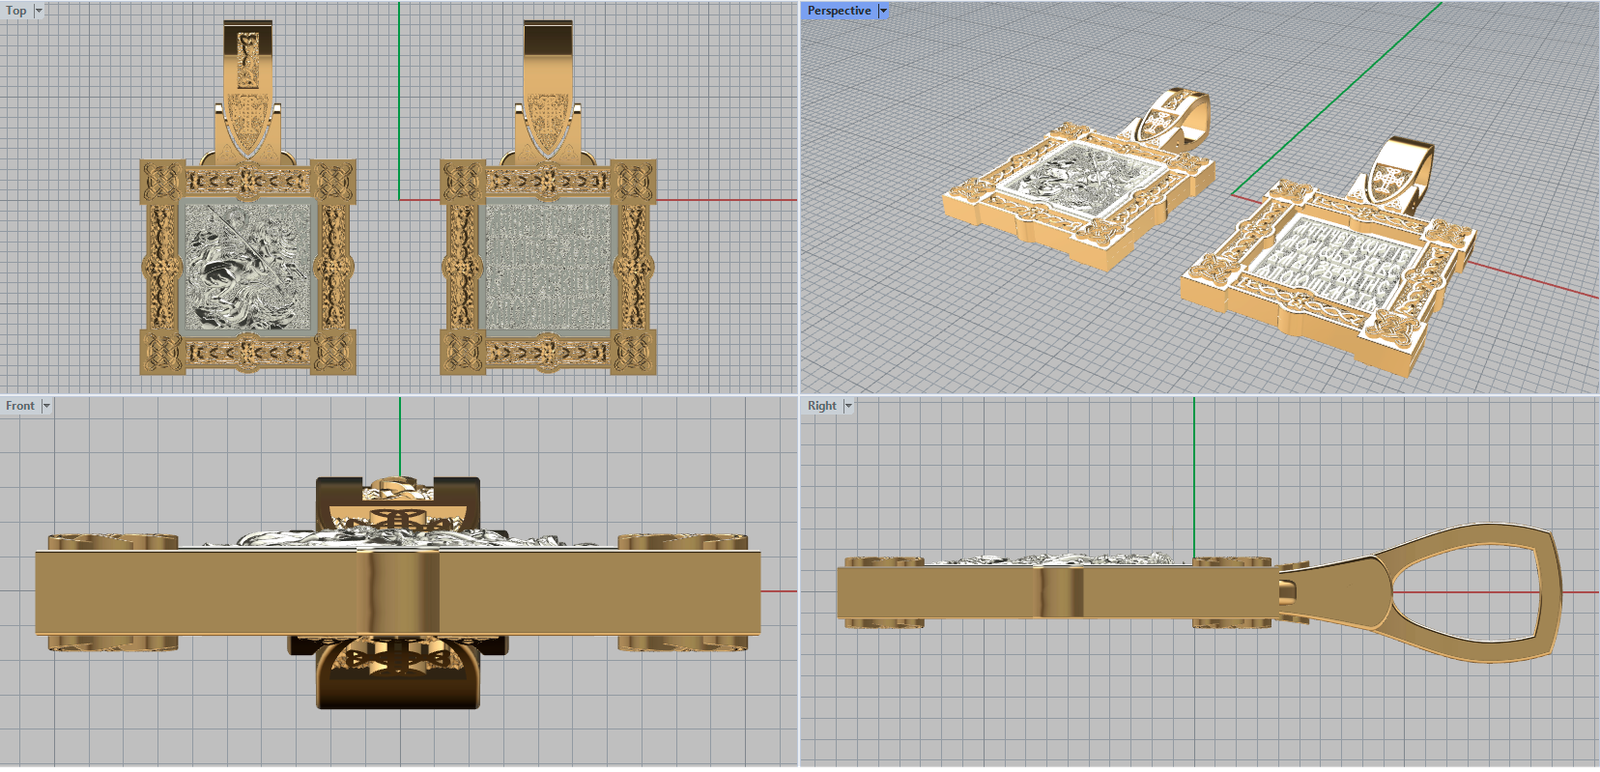This screenshot has height=772, width=1600.
Task: Select the left pendant's bail in Top view
Action: click(247, 90)
